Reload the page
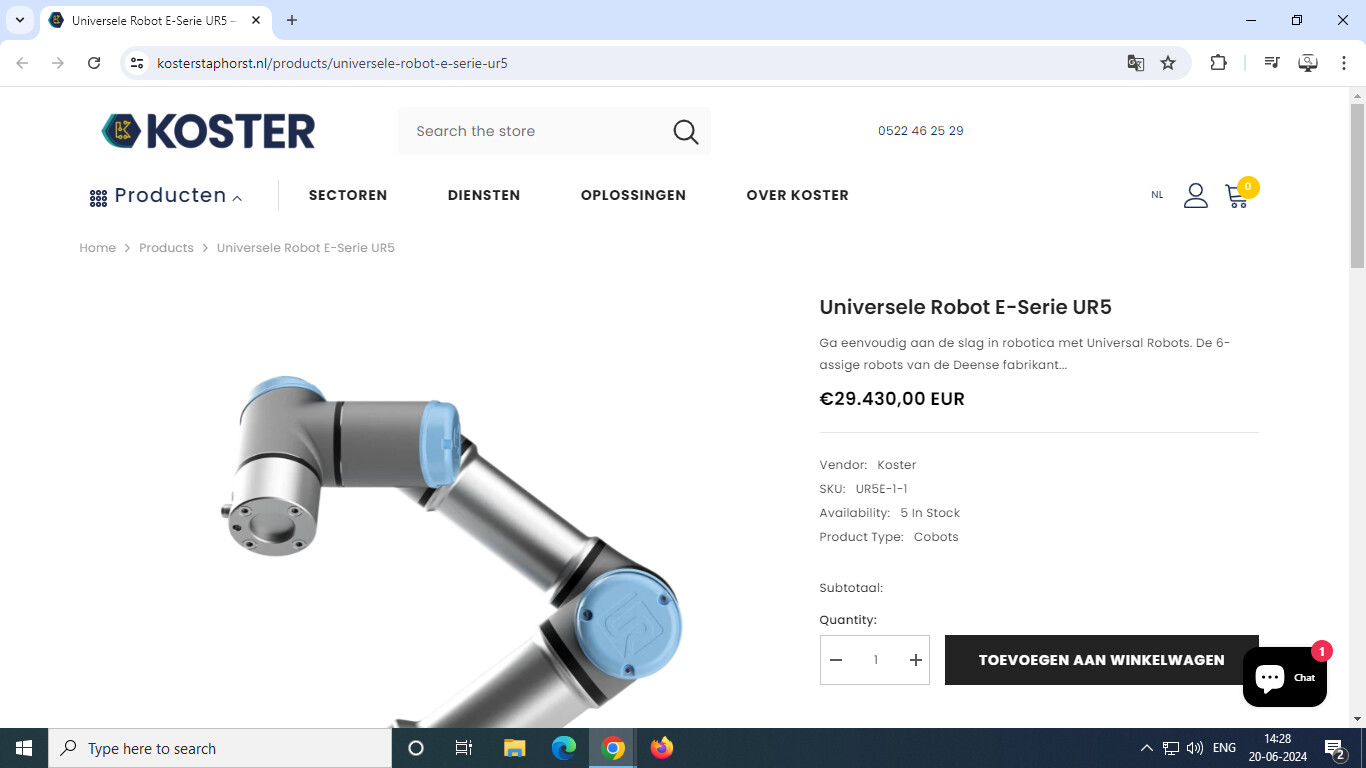1366x768 pixels. pyautogui.click(x=94, y=63)
